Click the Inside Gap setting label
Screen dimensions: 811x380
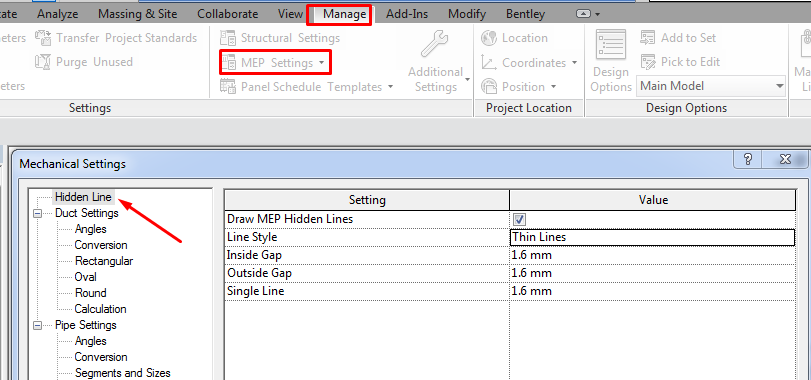pos(254,255)
